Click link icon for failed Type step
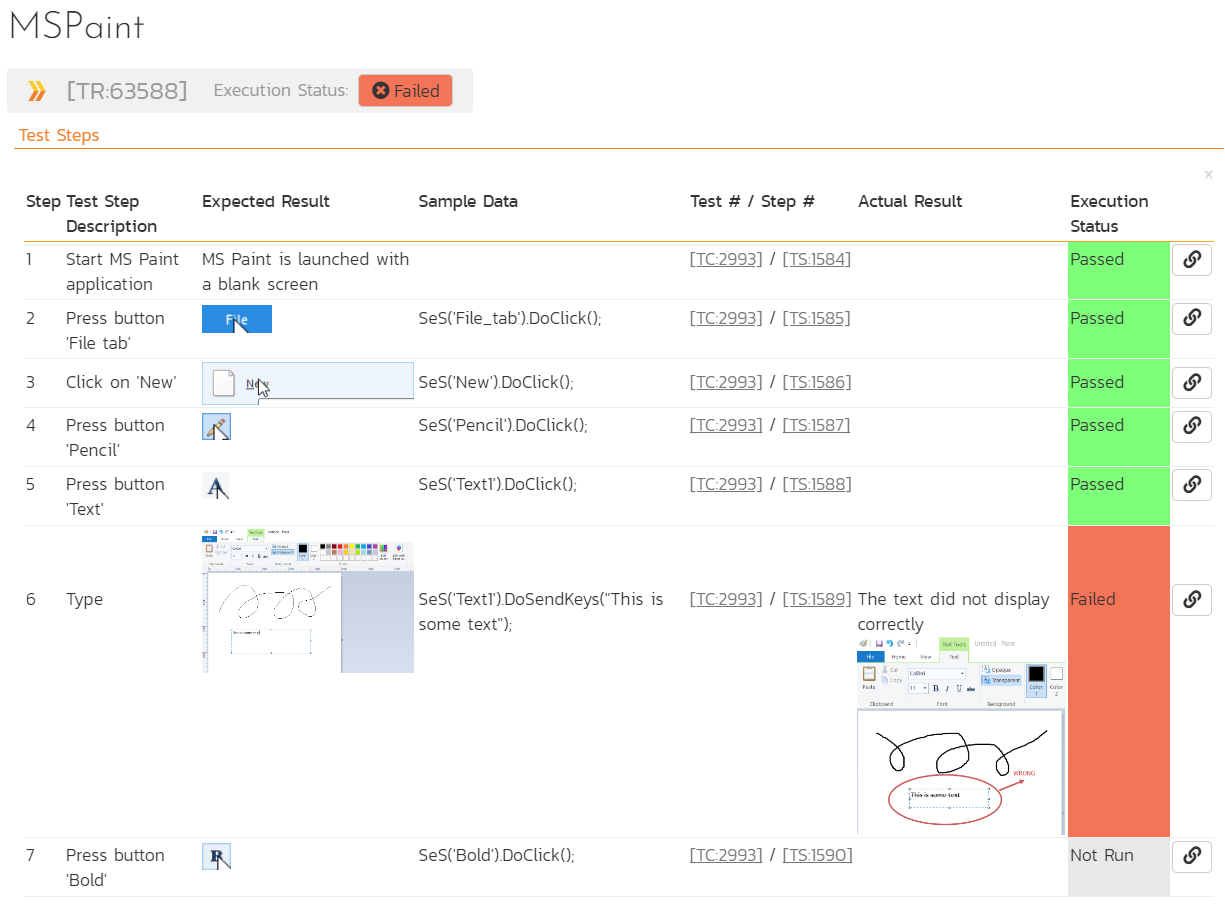 [1191, 600]
